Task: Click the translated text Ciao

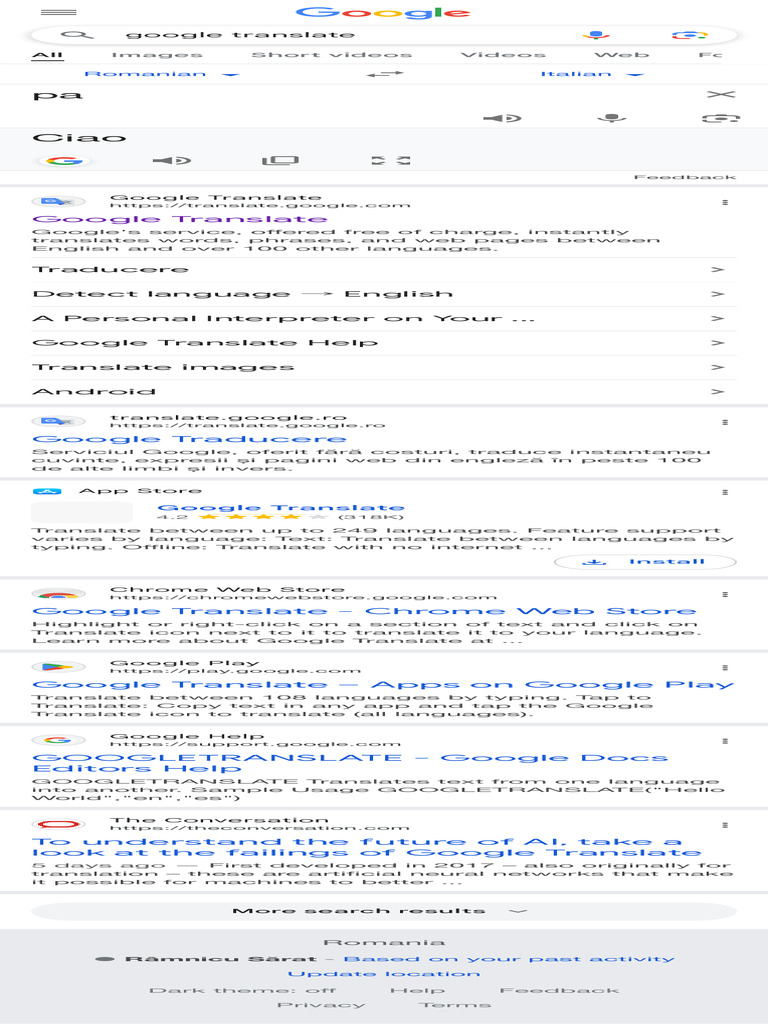Action: click(x=79, y=138)
